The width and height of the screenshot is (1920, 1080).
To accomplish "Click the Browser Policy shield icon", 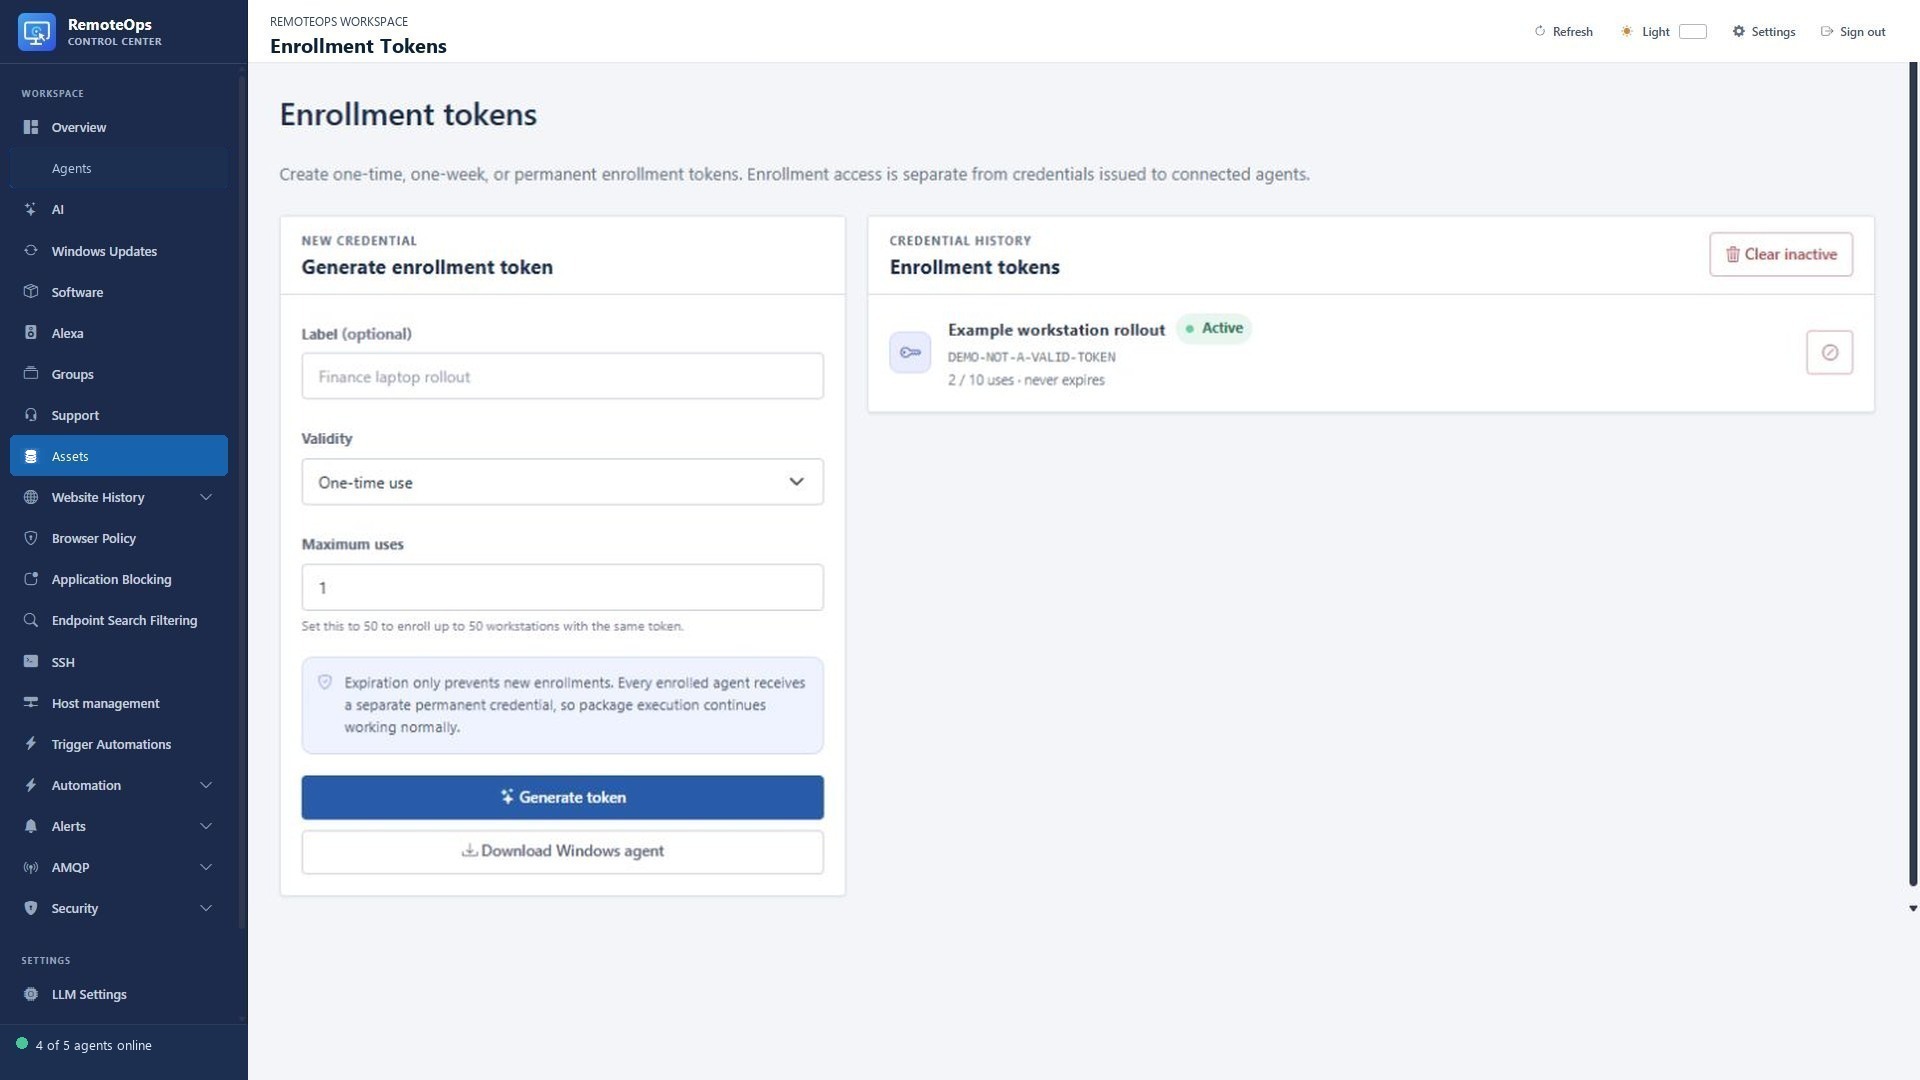I will coord(31,538).
